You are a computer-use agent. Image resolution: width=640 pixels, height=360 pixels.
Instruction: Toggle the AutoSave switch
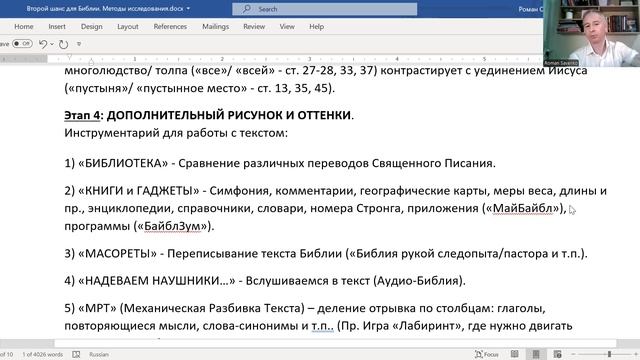click(x=22, y=43)
